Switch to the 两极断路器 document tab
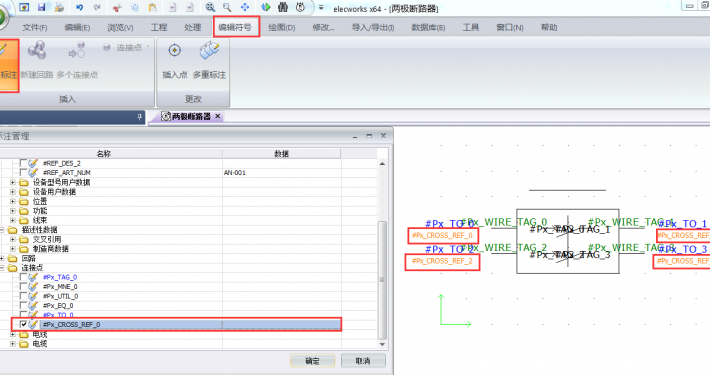This screenshot has width=710, height=375. tap(192, 116)
